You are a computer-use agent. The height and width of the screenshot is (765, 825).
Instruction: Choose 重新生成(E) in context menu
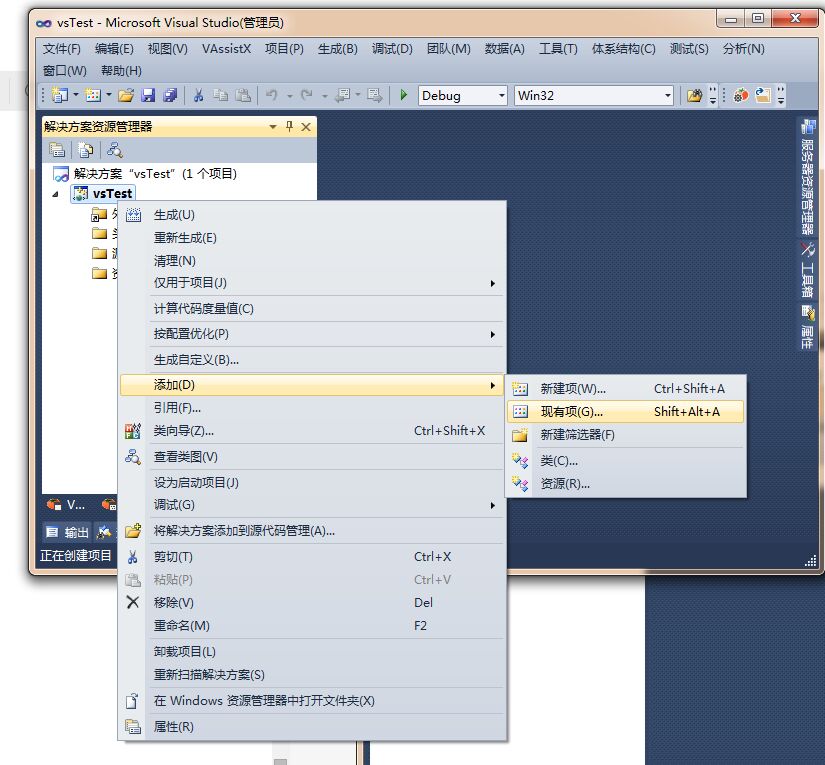(x=313, y=238)
